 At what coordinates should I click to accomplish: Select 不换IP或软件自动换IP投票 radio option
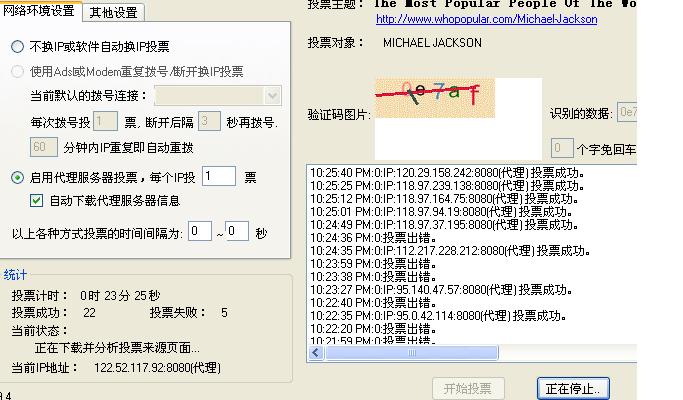coord(18,47)
